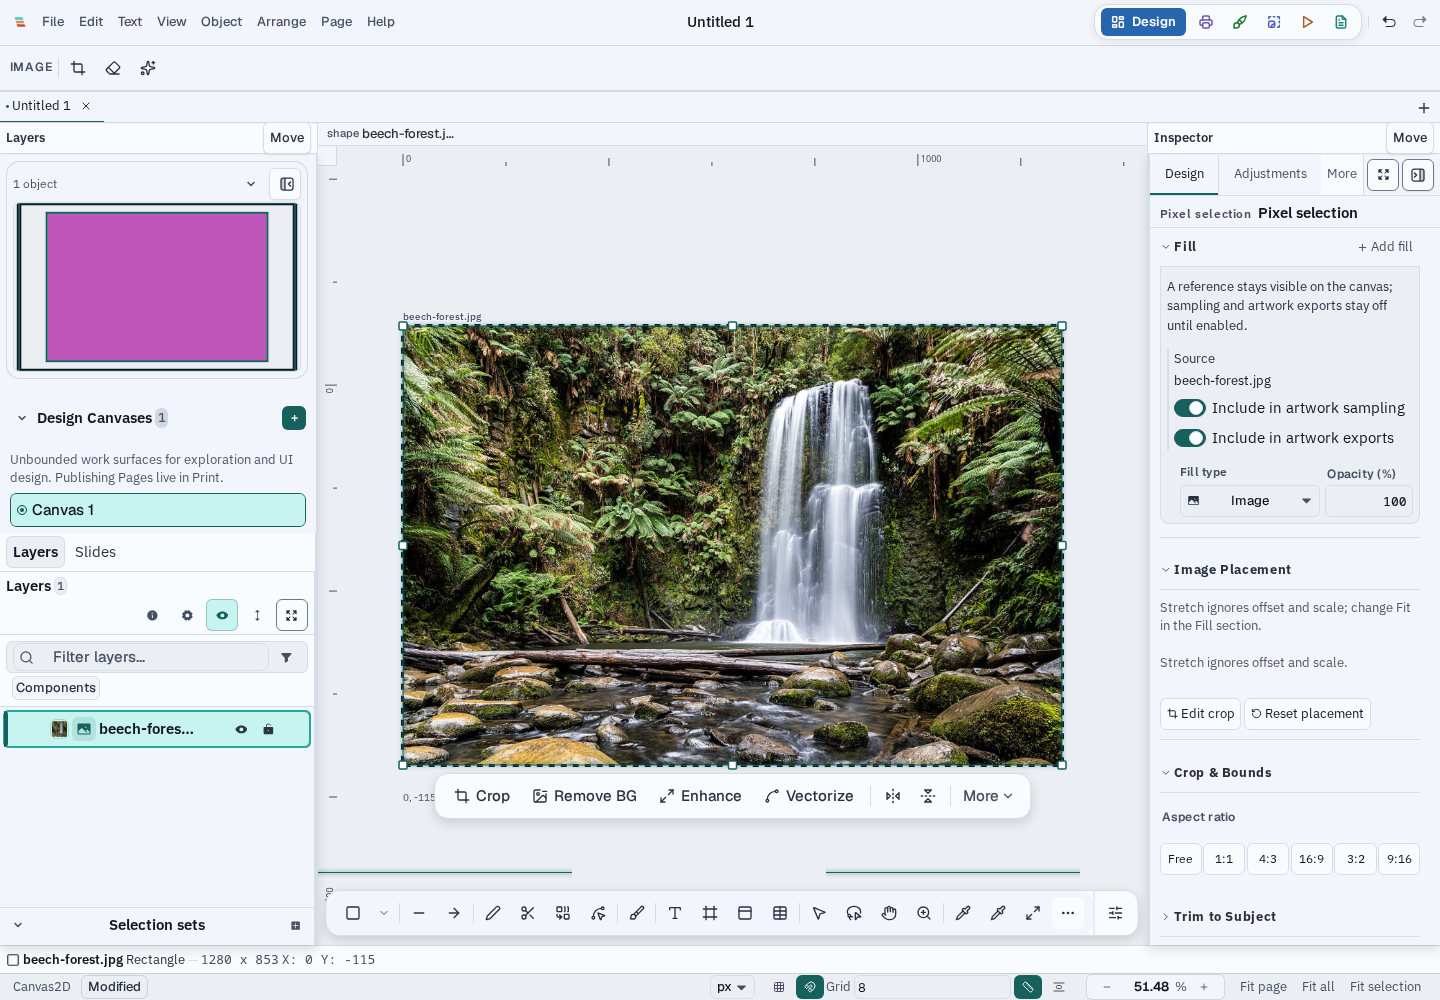1440x1000 pixels.
Task: Choose the Pencil drawing tool
Action: [493, 913]
